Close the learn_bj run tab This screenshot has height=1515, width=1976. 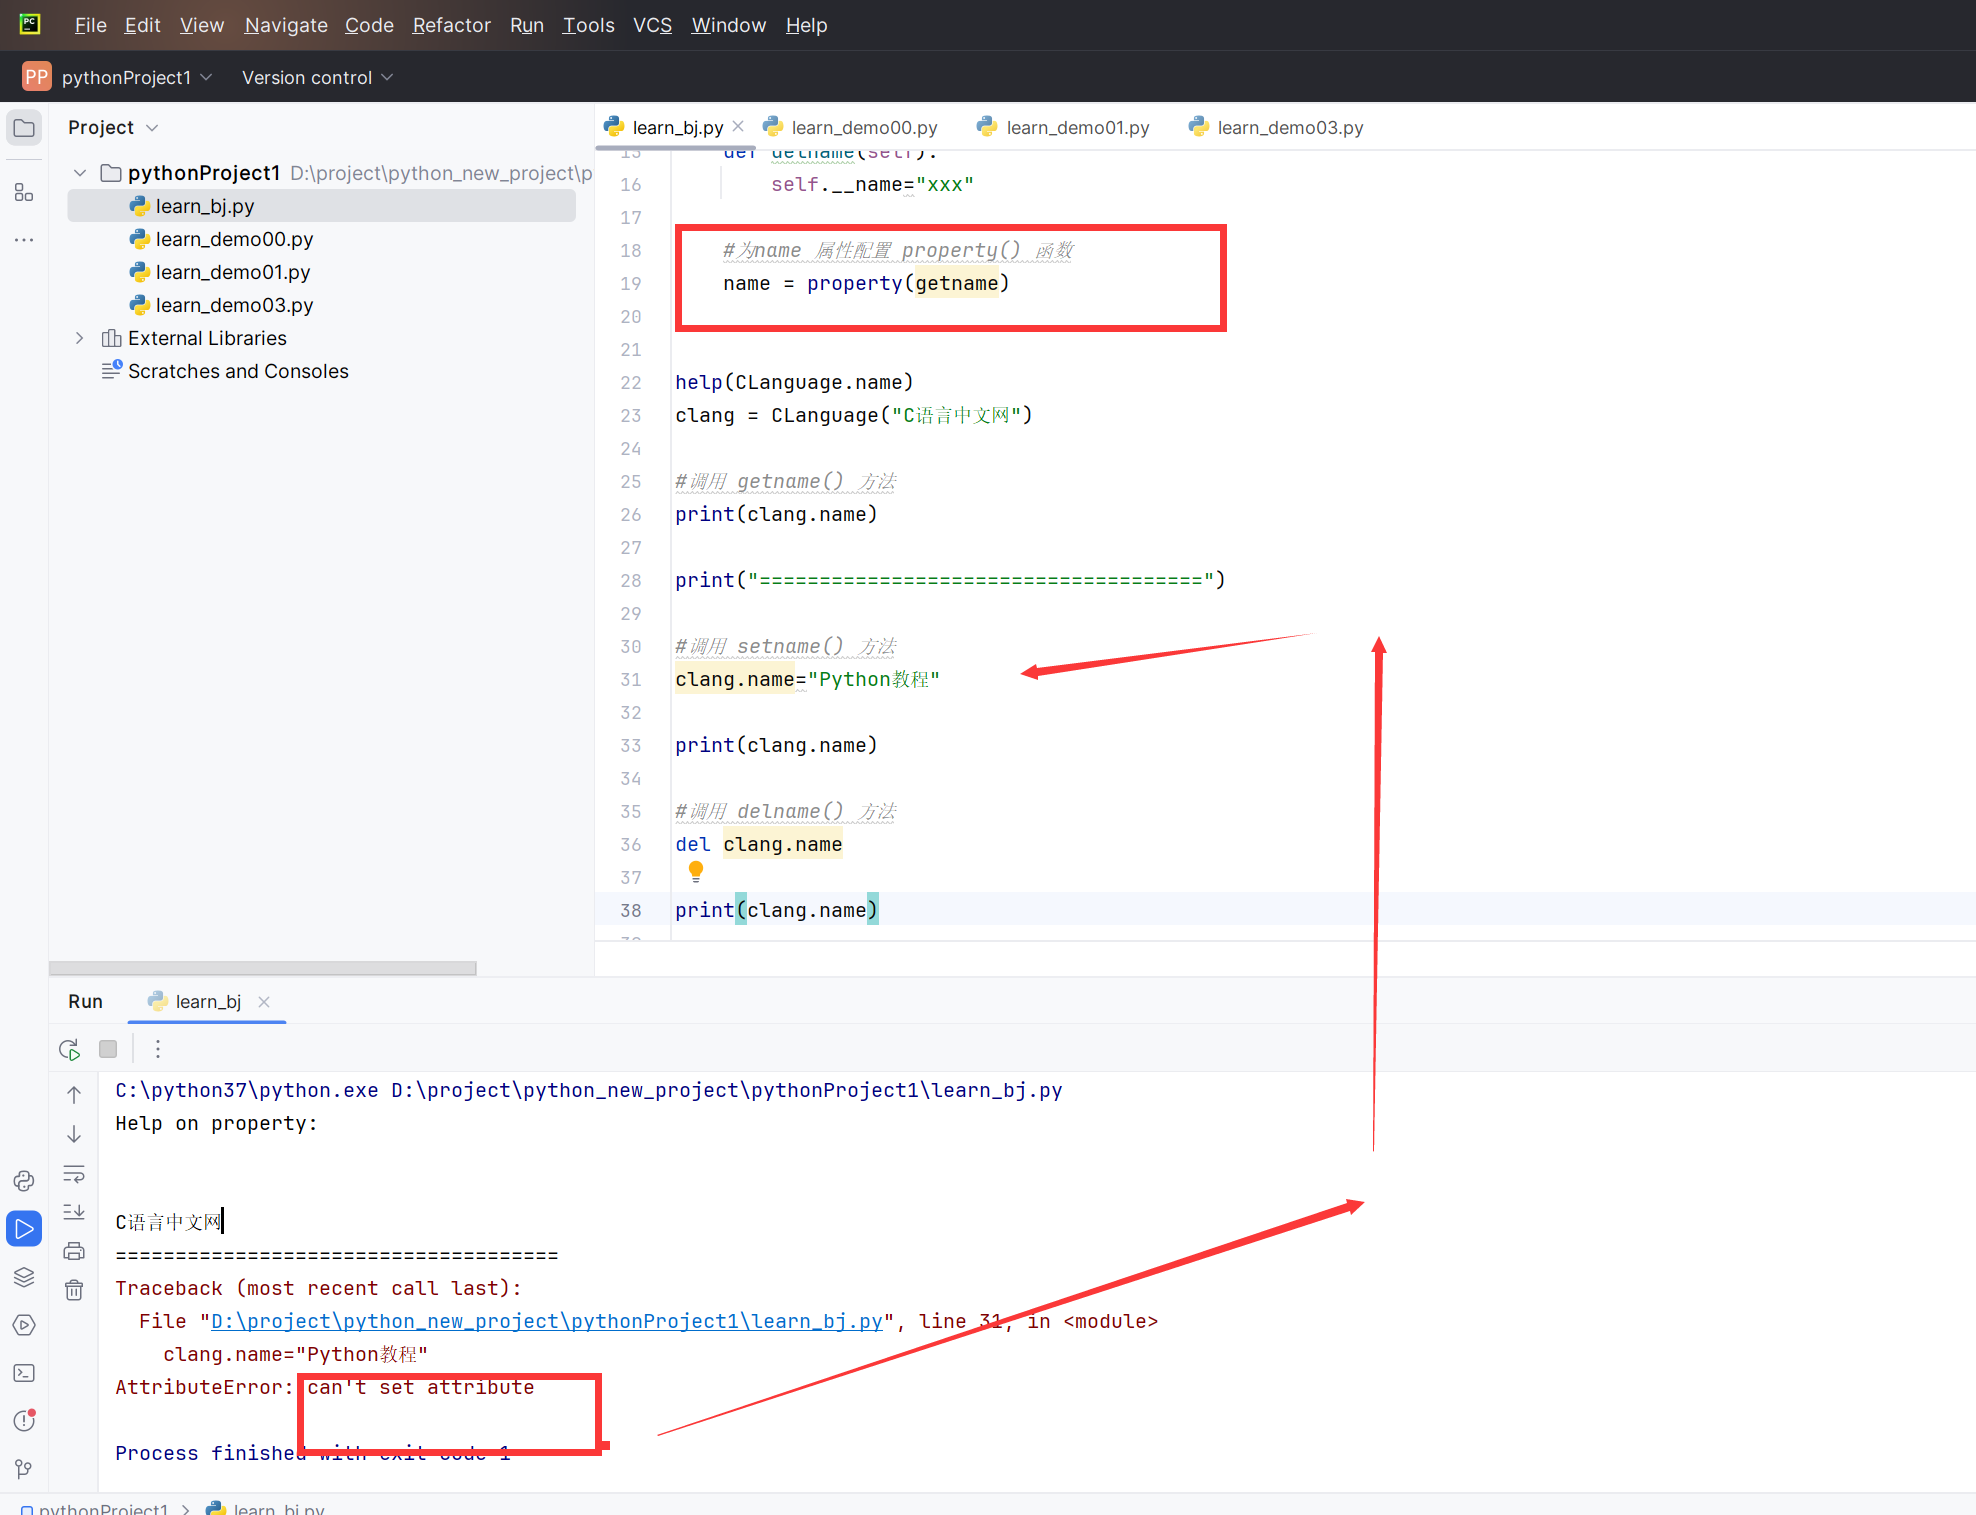[x=264, y=1001]
